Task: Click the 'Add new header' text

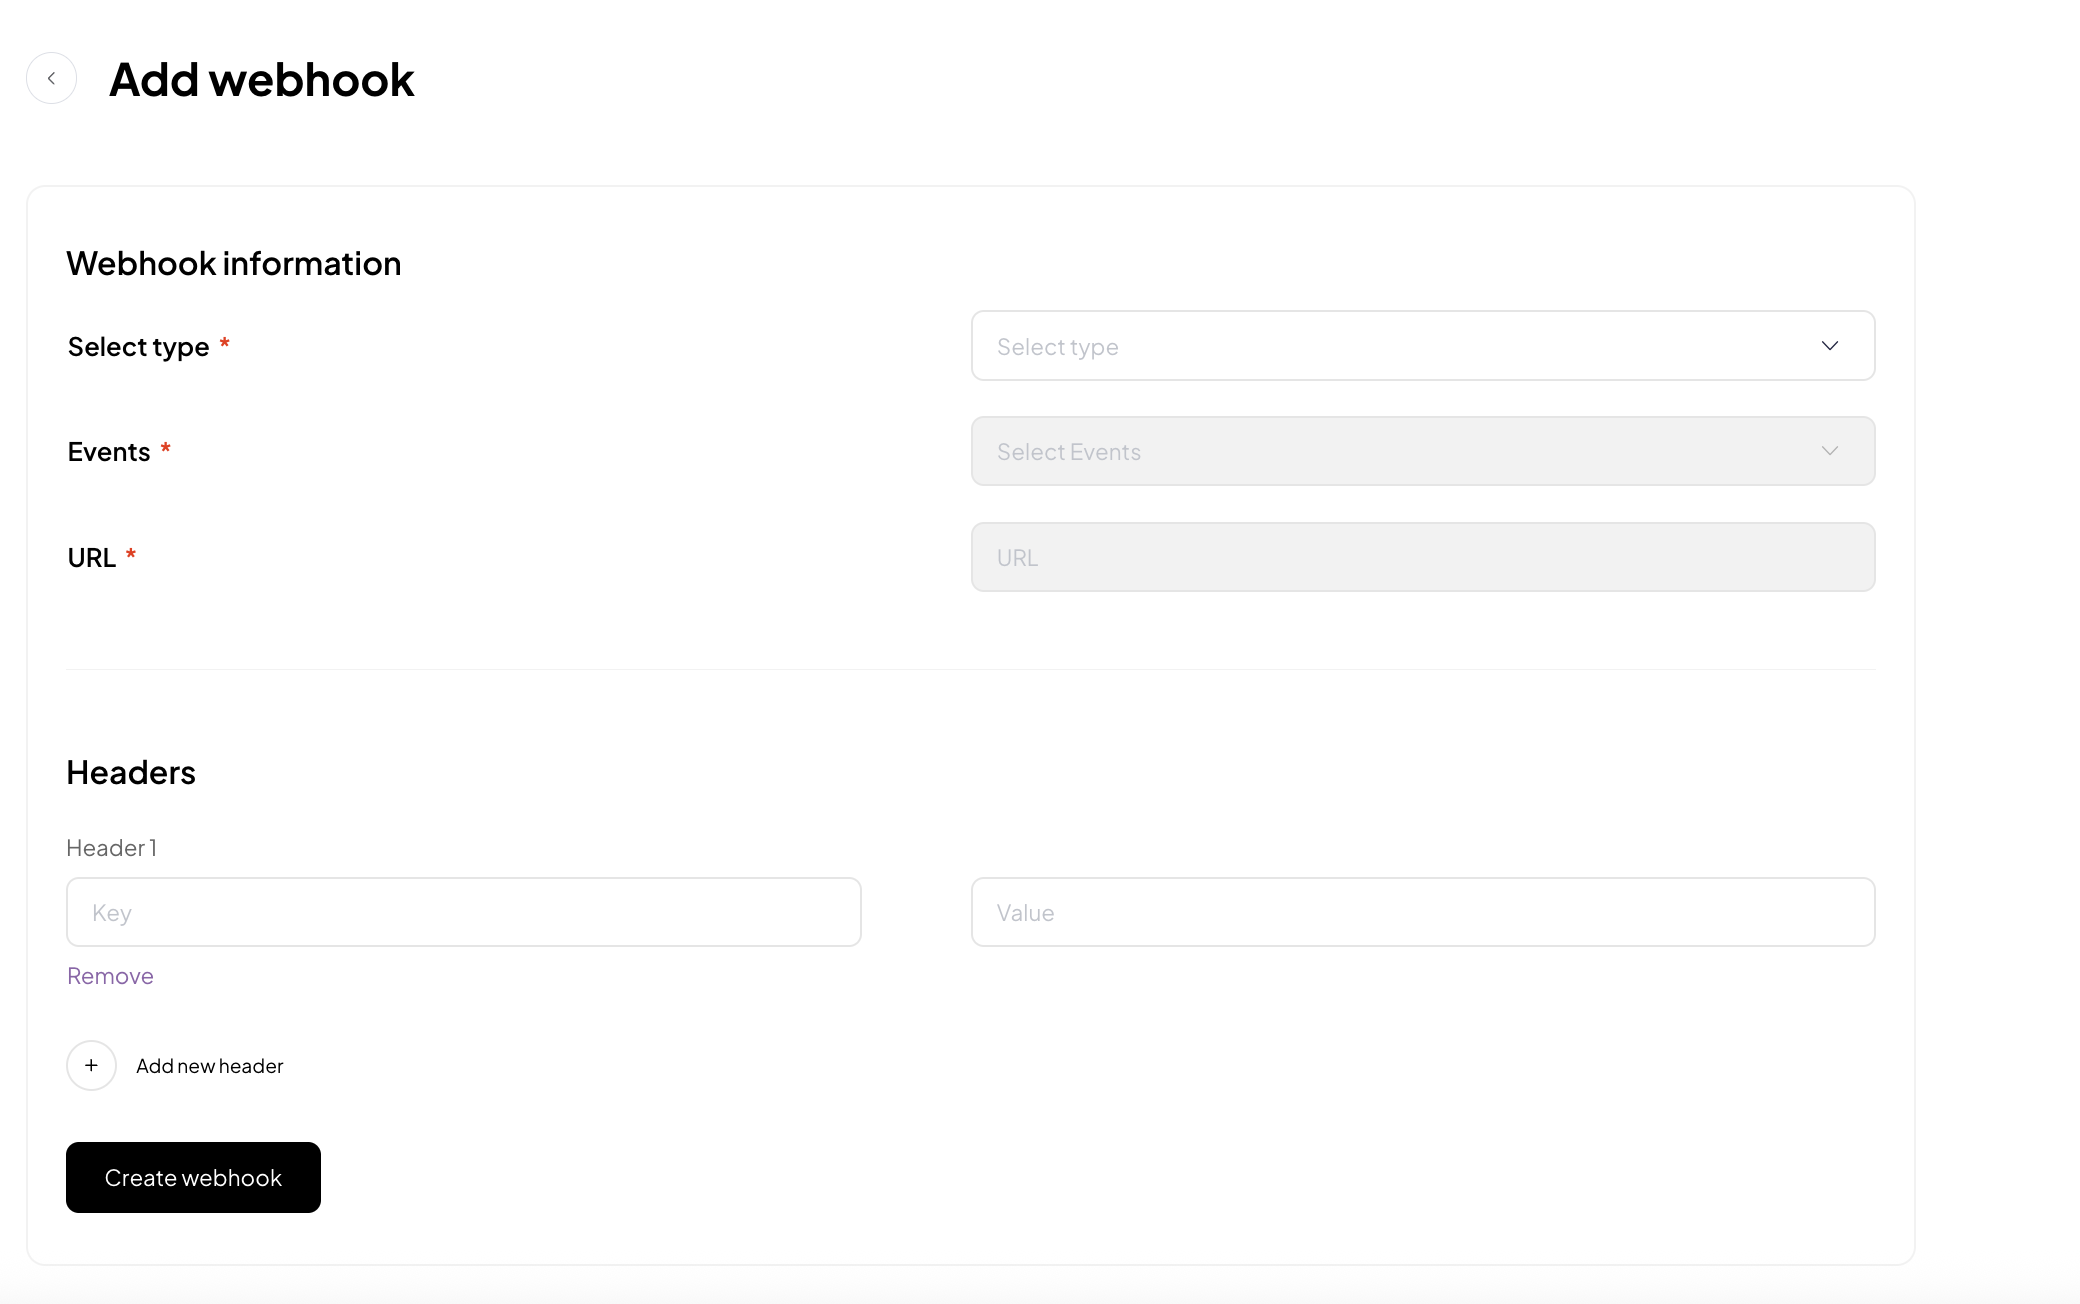Action: point(210,1066)
